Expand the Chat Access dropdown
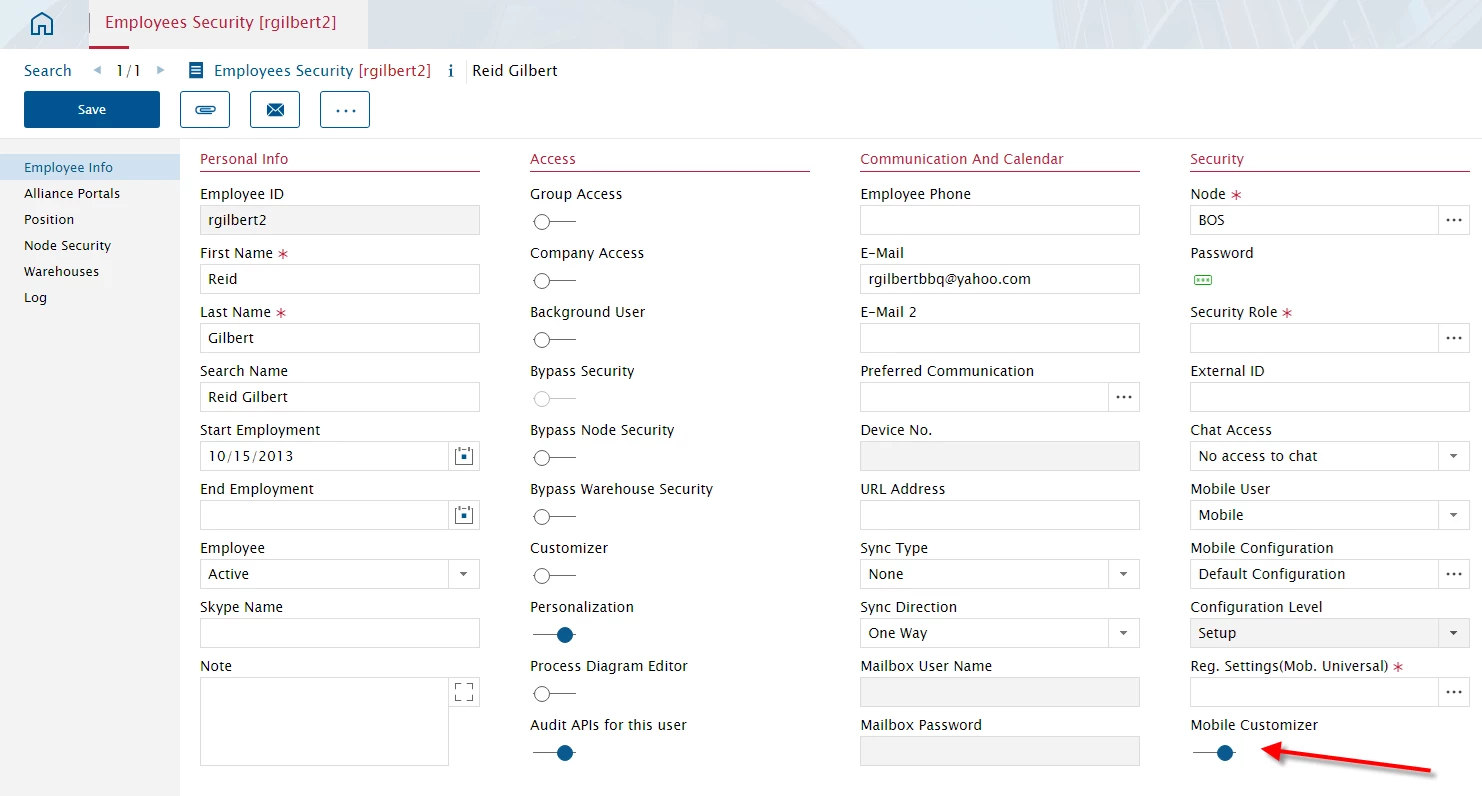The height and width of the screenshot is (796, 1482). (1453, 456)
